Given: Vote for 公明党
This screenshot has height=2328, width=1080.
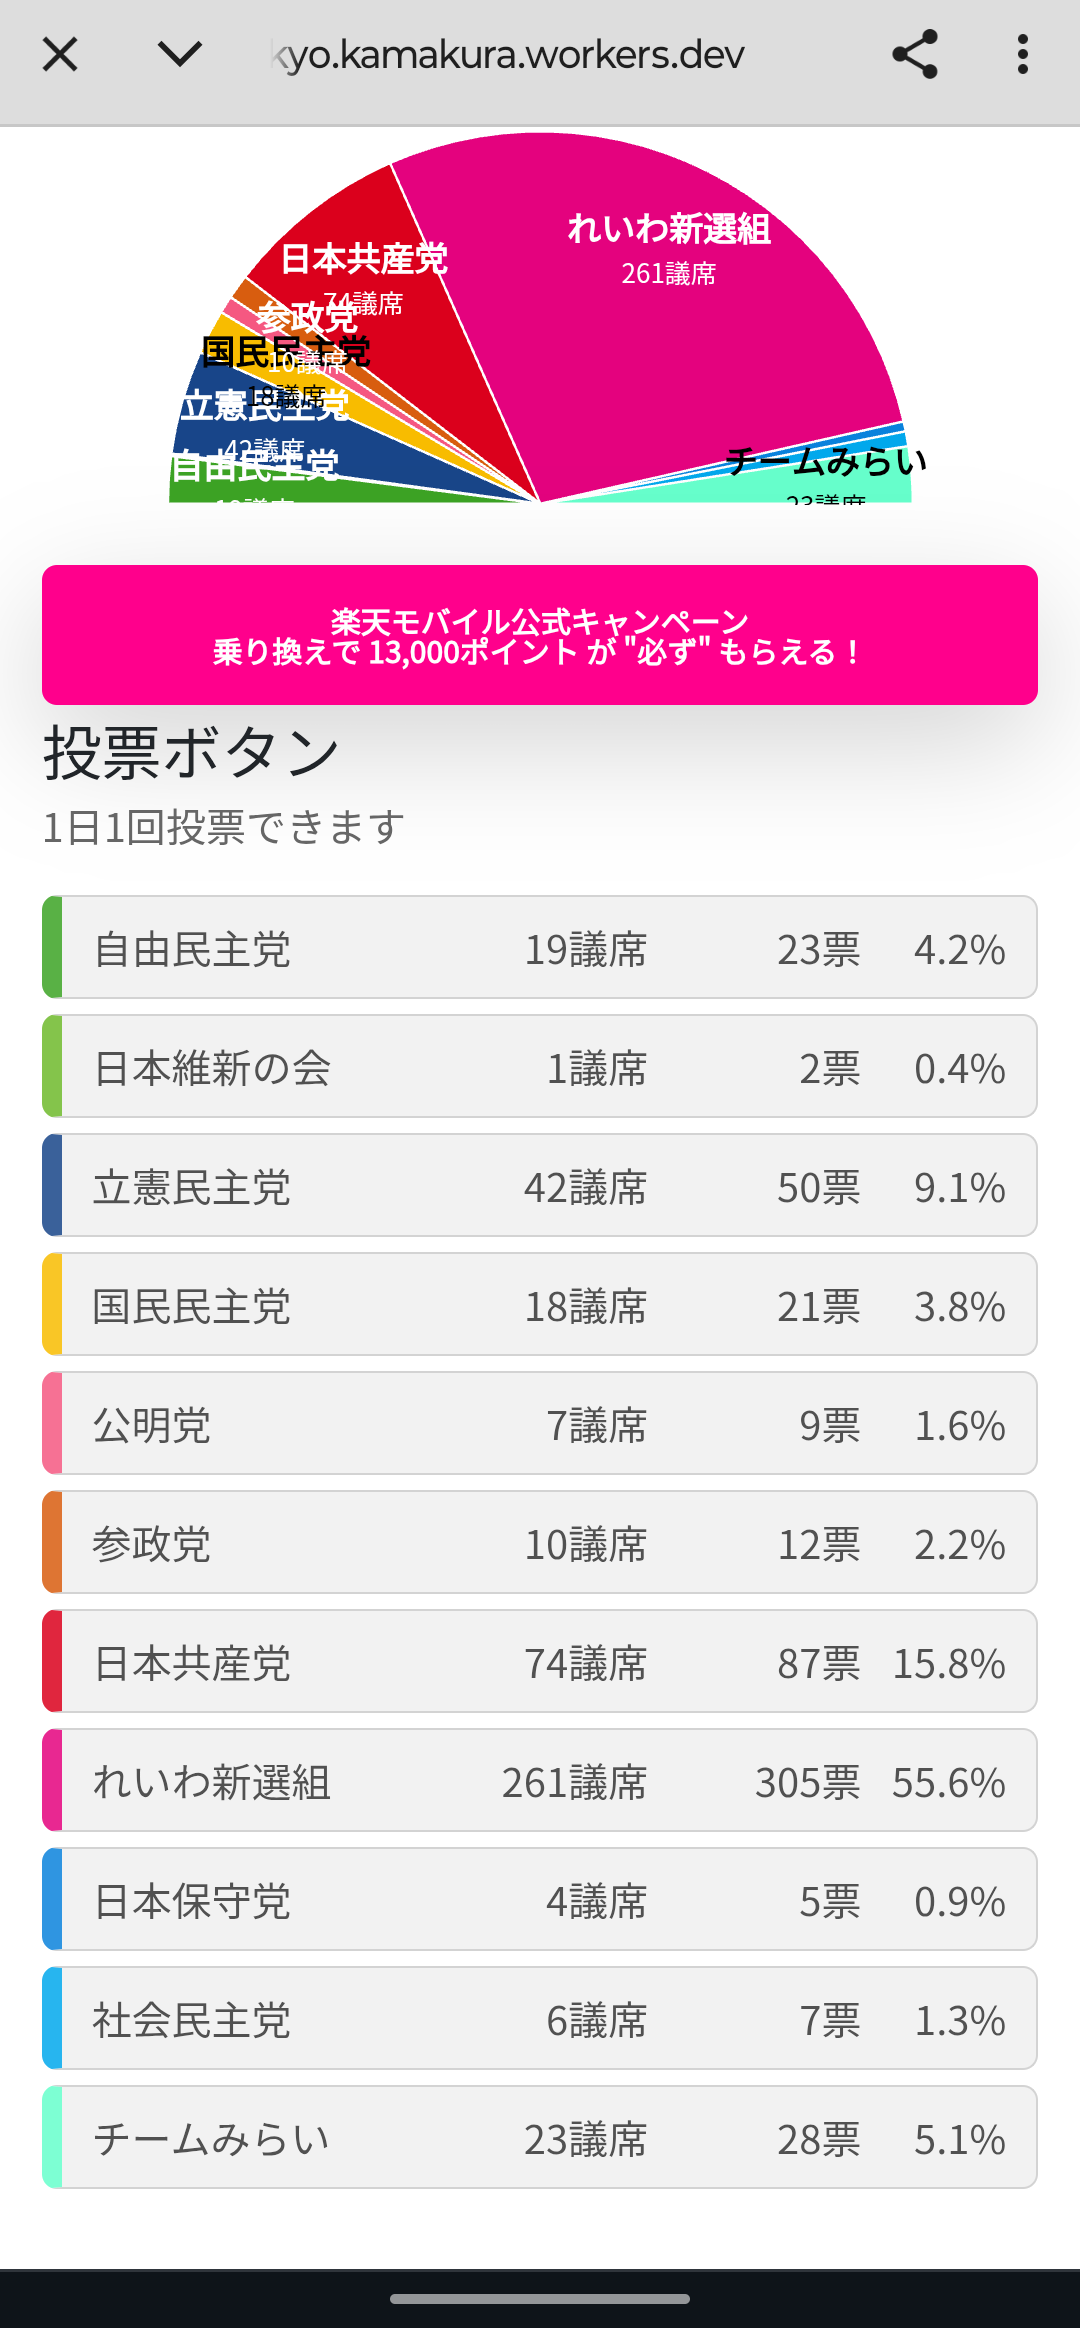Looking at the screenshot, I should [x=540, y=1423].
